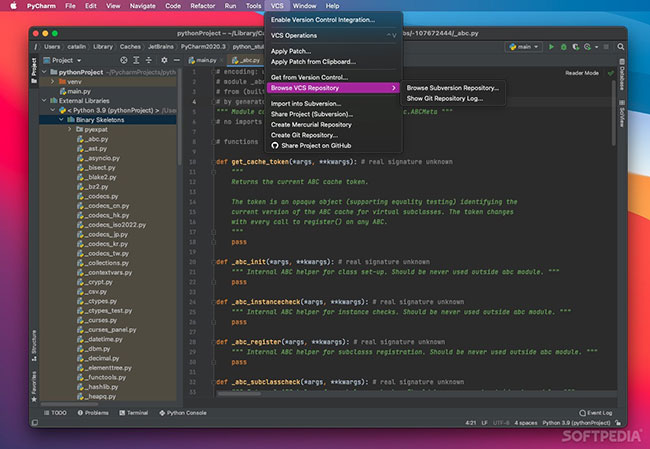Expand the pyexpat folder
The image size is (650, 449).
(x=69, y=129)
